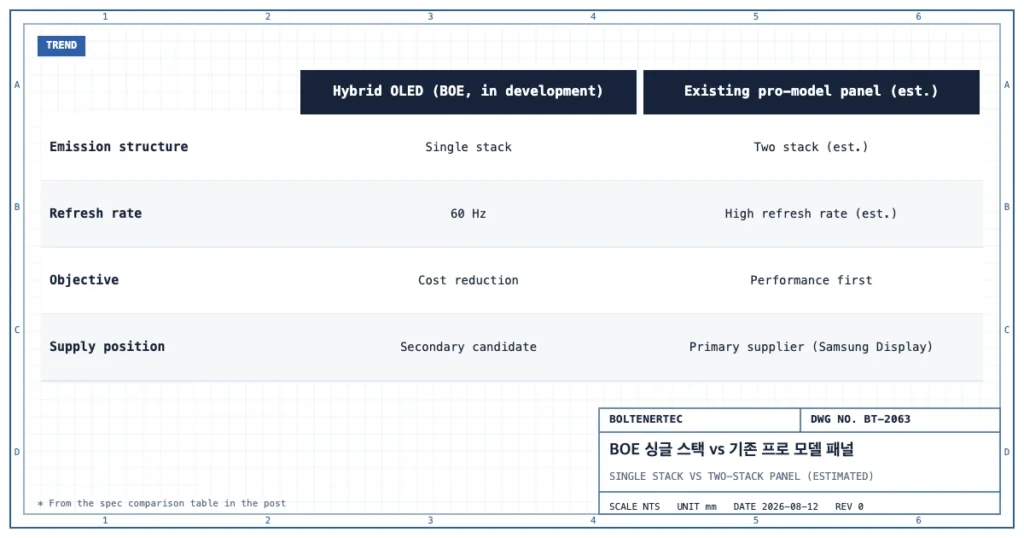Select the 'Secondary candidate' cell

[468, 347]
